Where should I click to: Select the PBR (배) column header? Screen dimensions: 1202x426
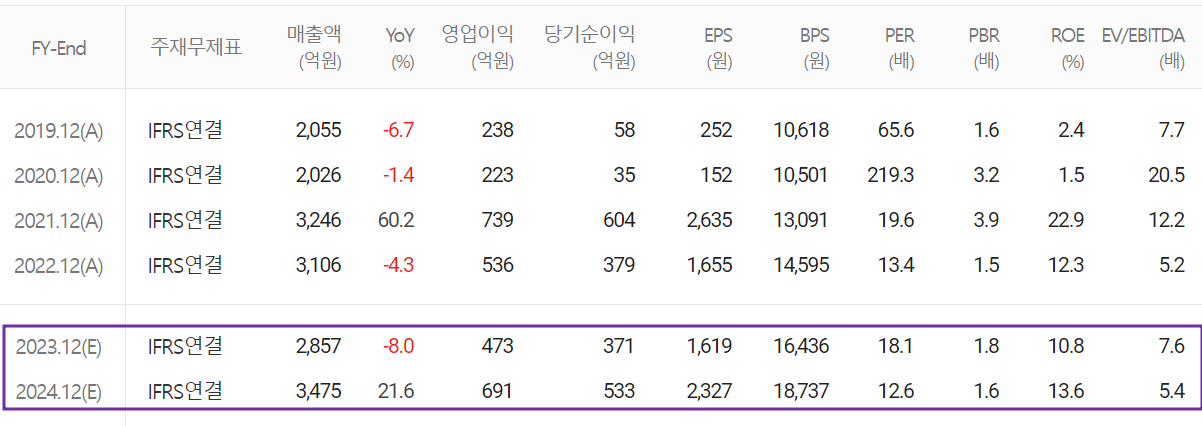click(983, 47)
